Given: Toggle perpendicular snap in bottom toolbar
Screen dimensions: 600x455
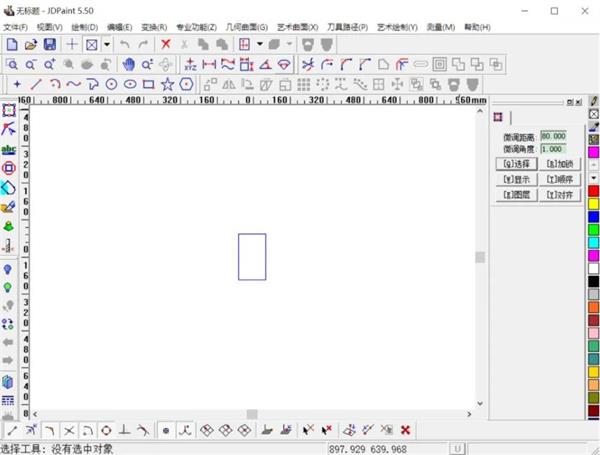Looking at the screenshot, I should [124, 431].
